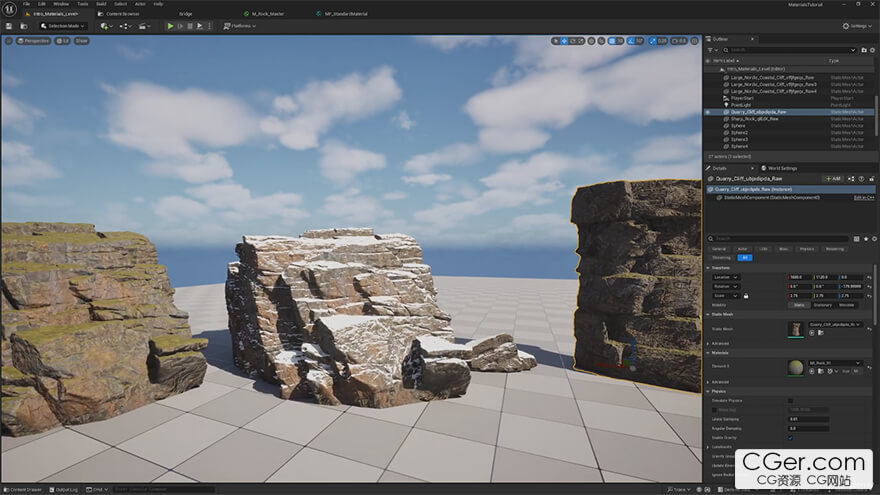The image size is (880, 495).
Task: Click the Skip frame playback button
Action: click(x=180, y=26)
